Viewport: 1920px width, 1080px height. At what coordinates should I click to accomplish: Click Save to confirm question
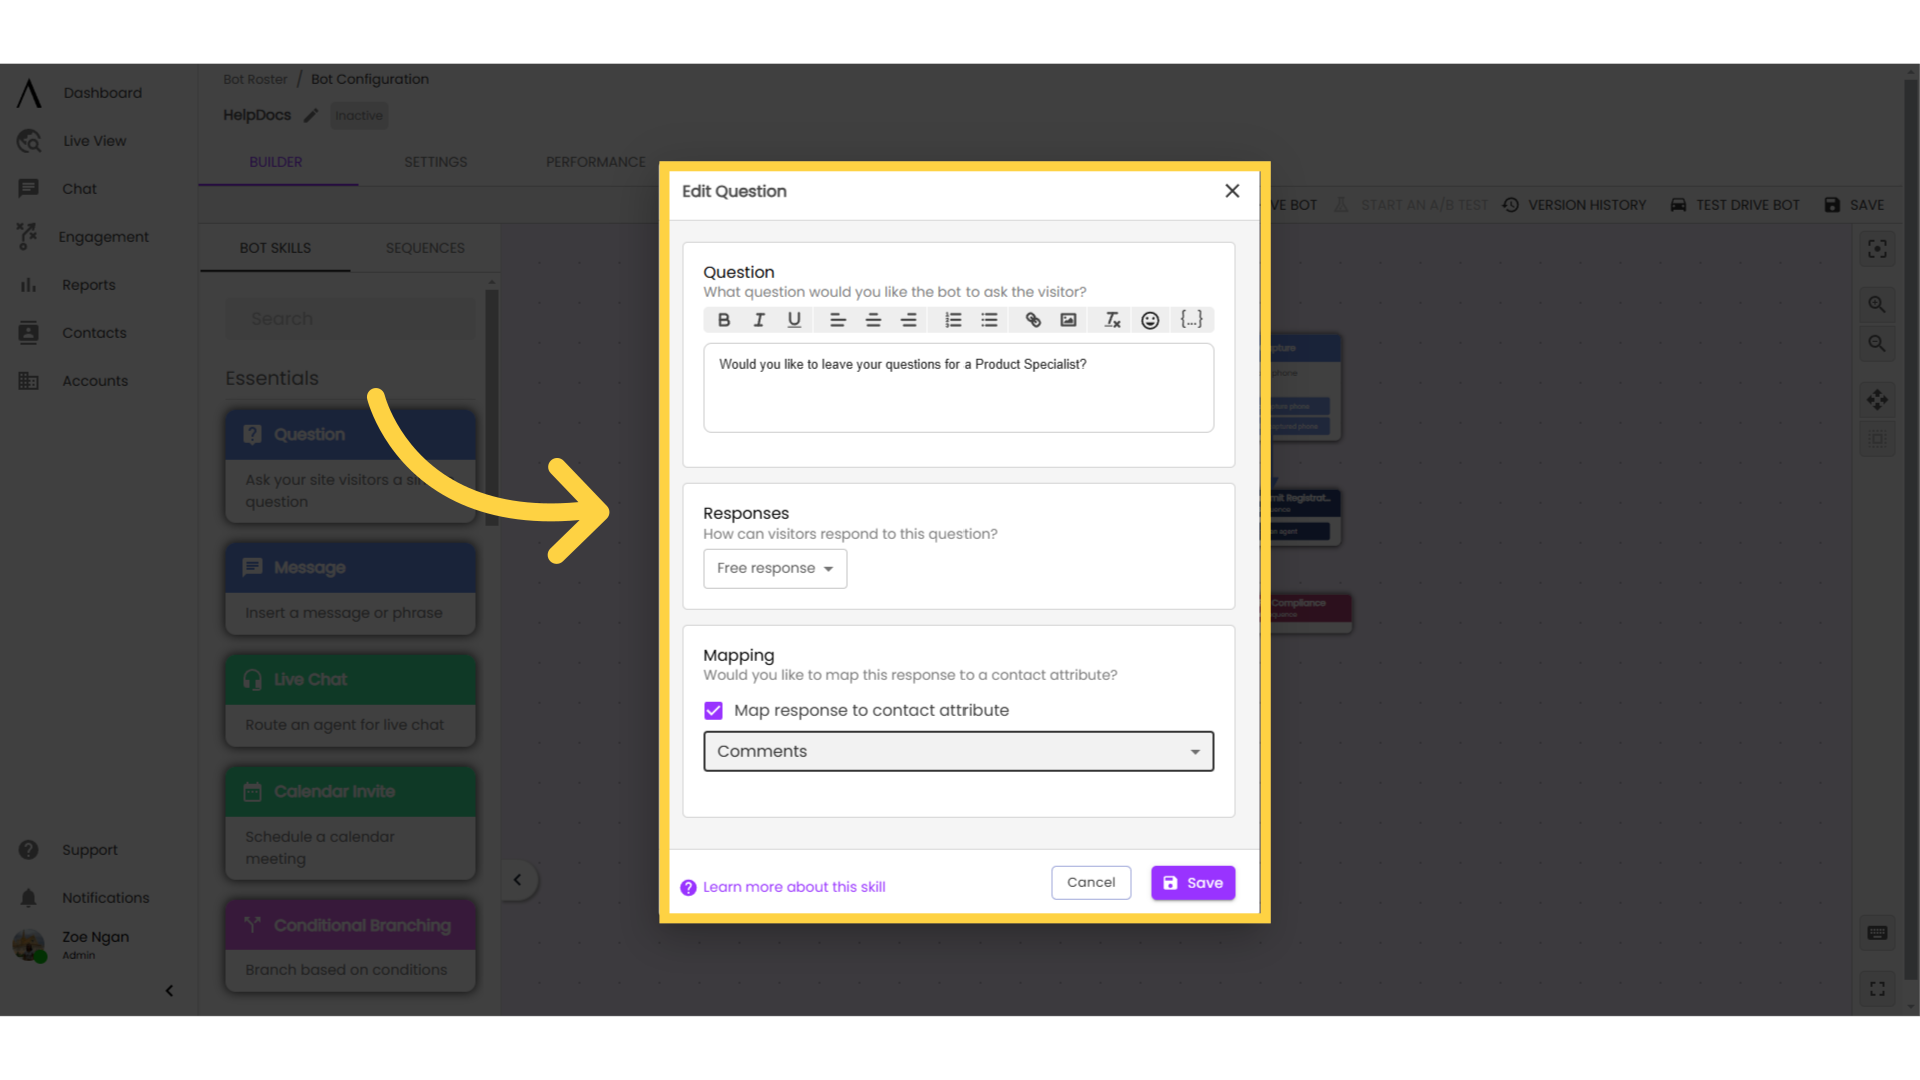(1193, 882)
